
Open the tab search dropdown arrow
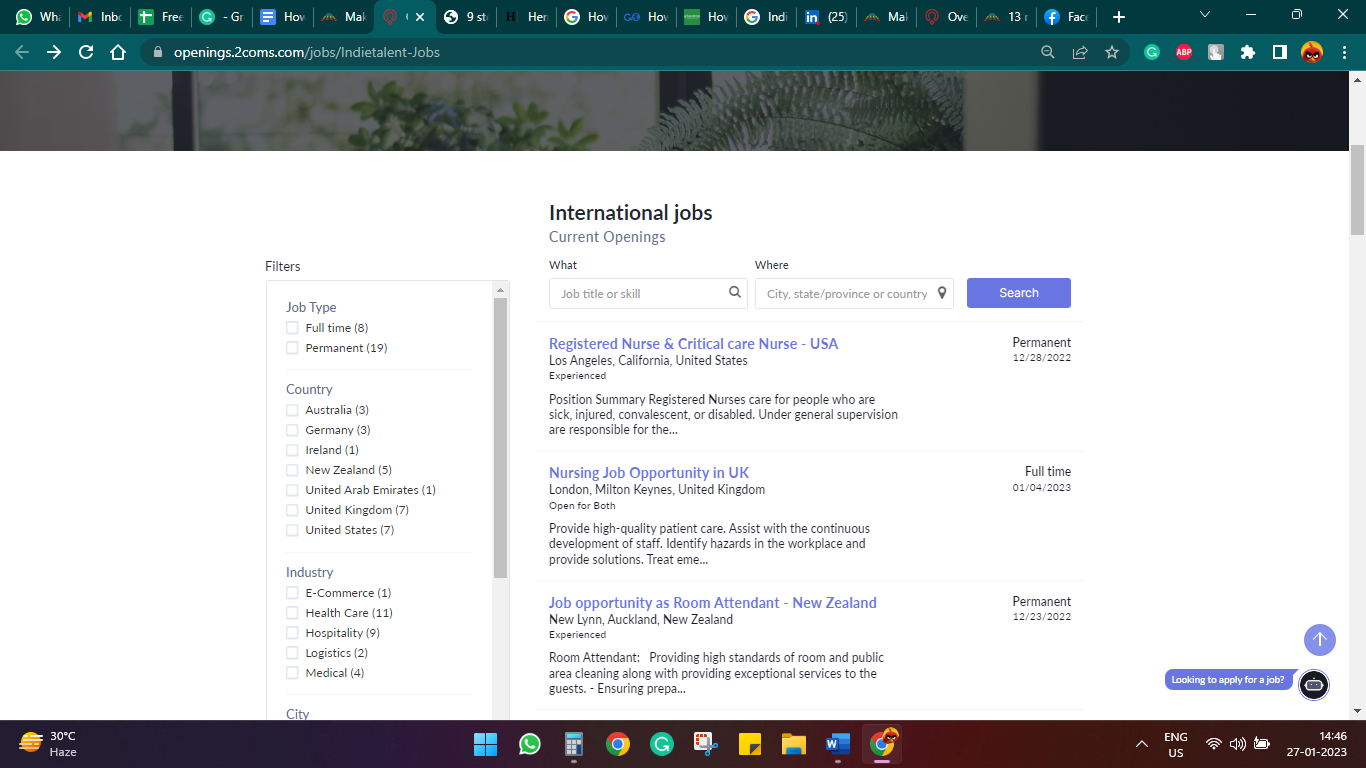coord(1205,16)
